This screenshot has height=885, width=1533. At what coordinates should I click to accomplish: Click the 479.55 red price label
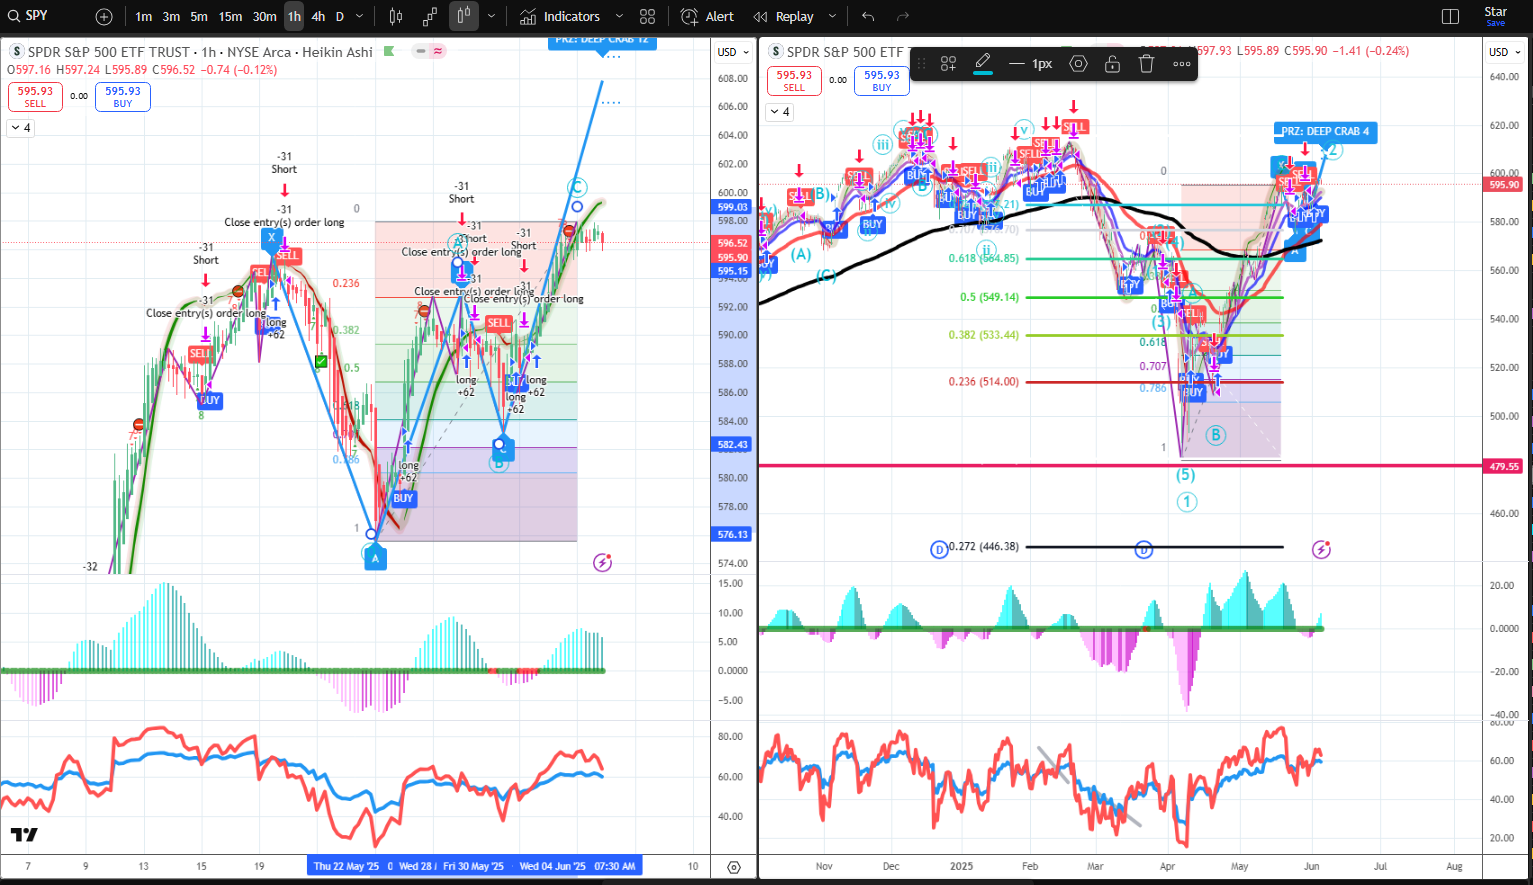click(1504, 466)
